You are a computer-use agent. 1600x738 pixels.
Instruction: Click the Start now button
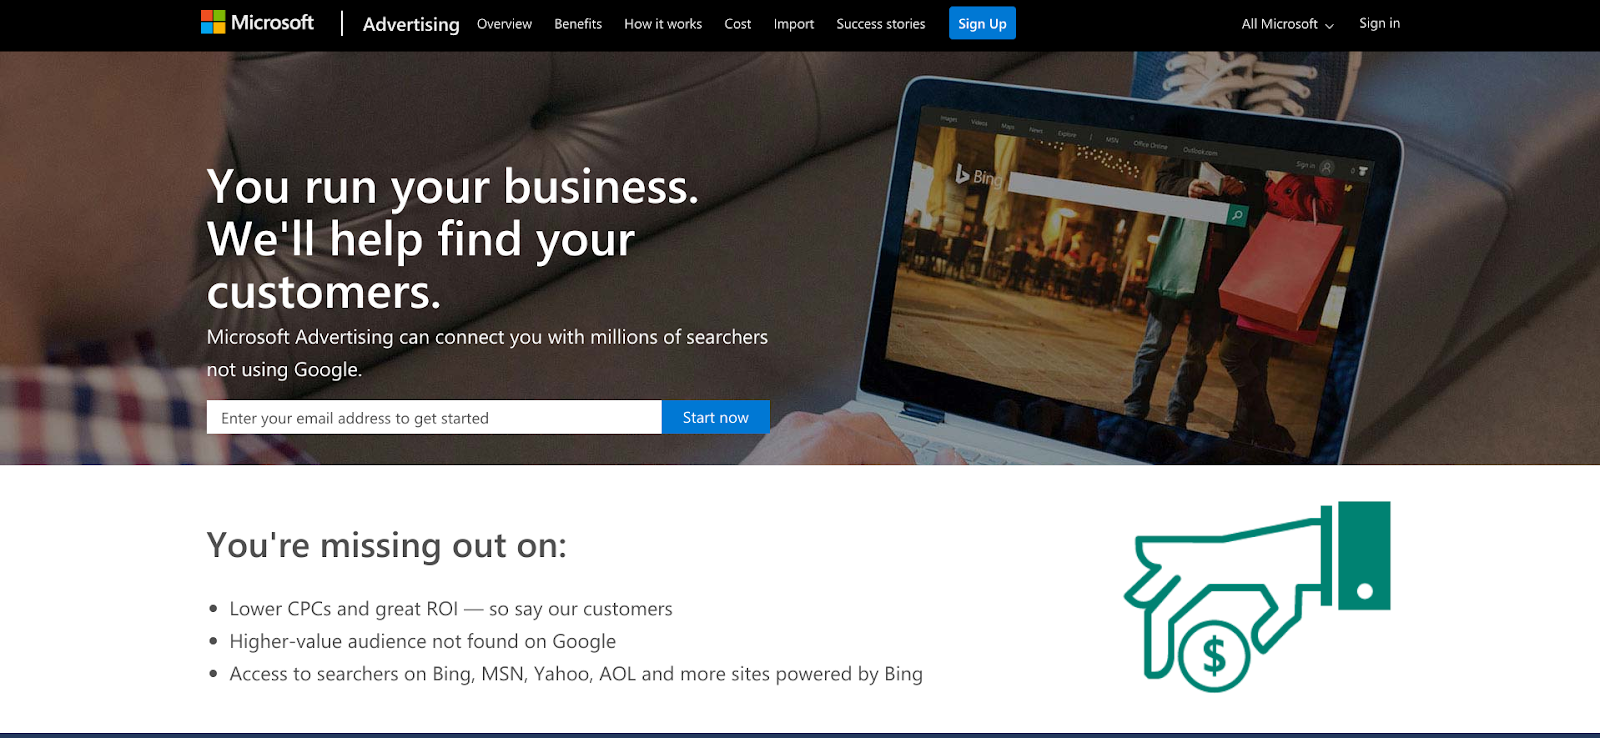[x=715, y=417]
